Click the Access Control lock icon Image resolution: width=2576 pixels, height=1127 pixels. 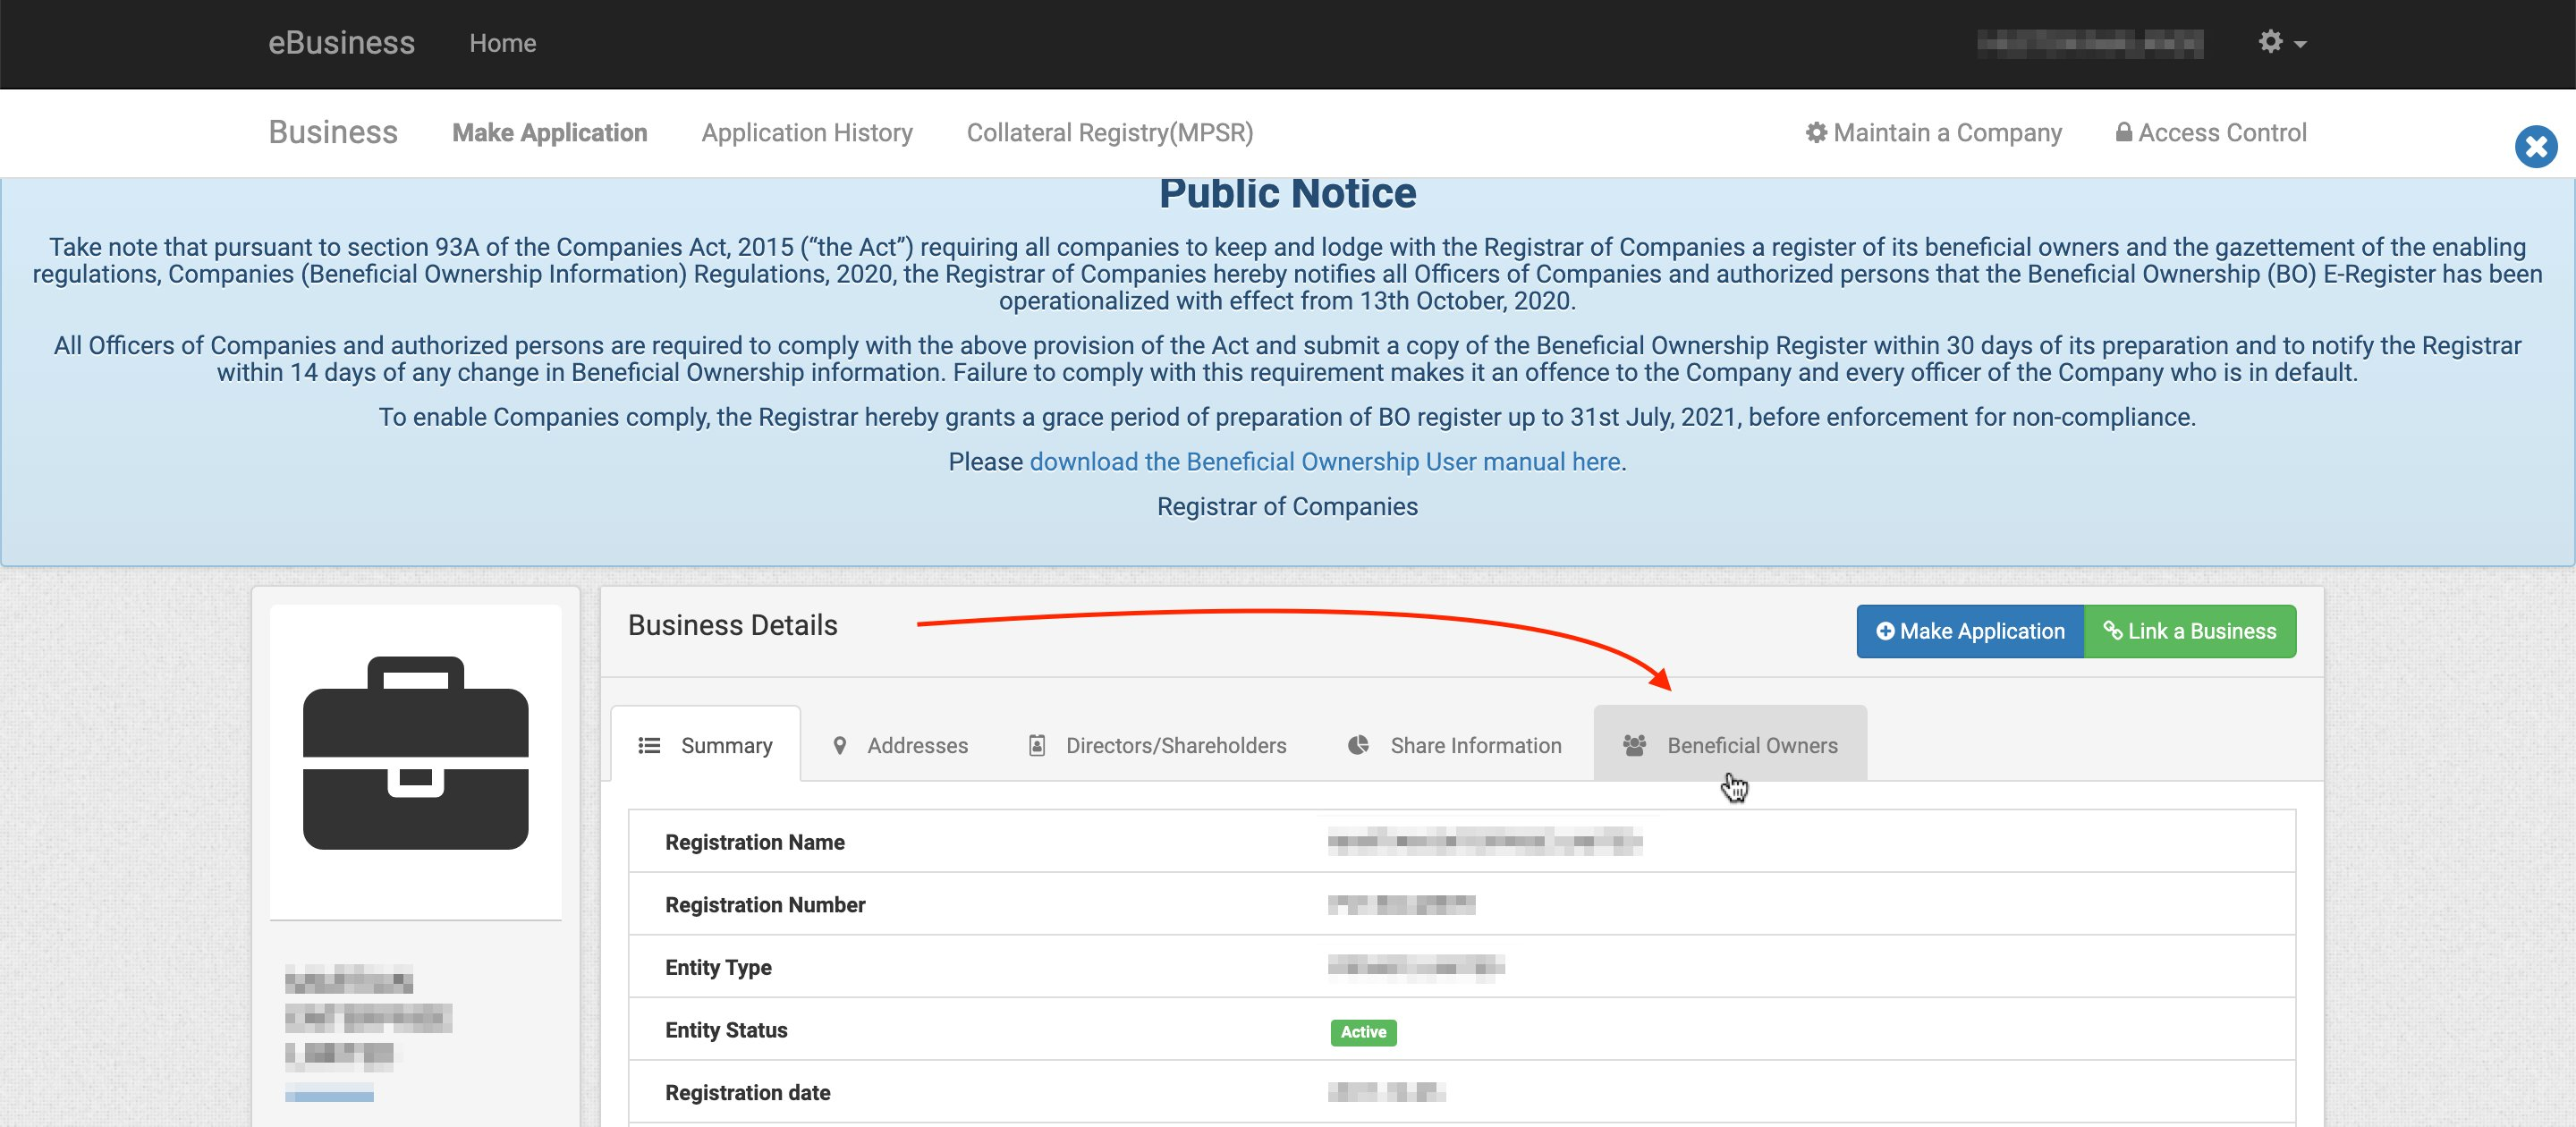(x=2123, y=133)
